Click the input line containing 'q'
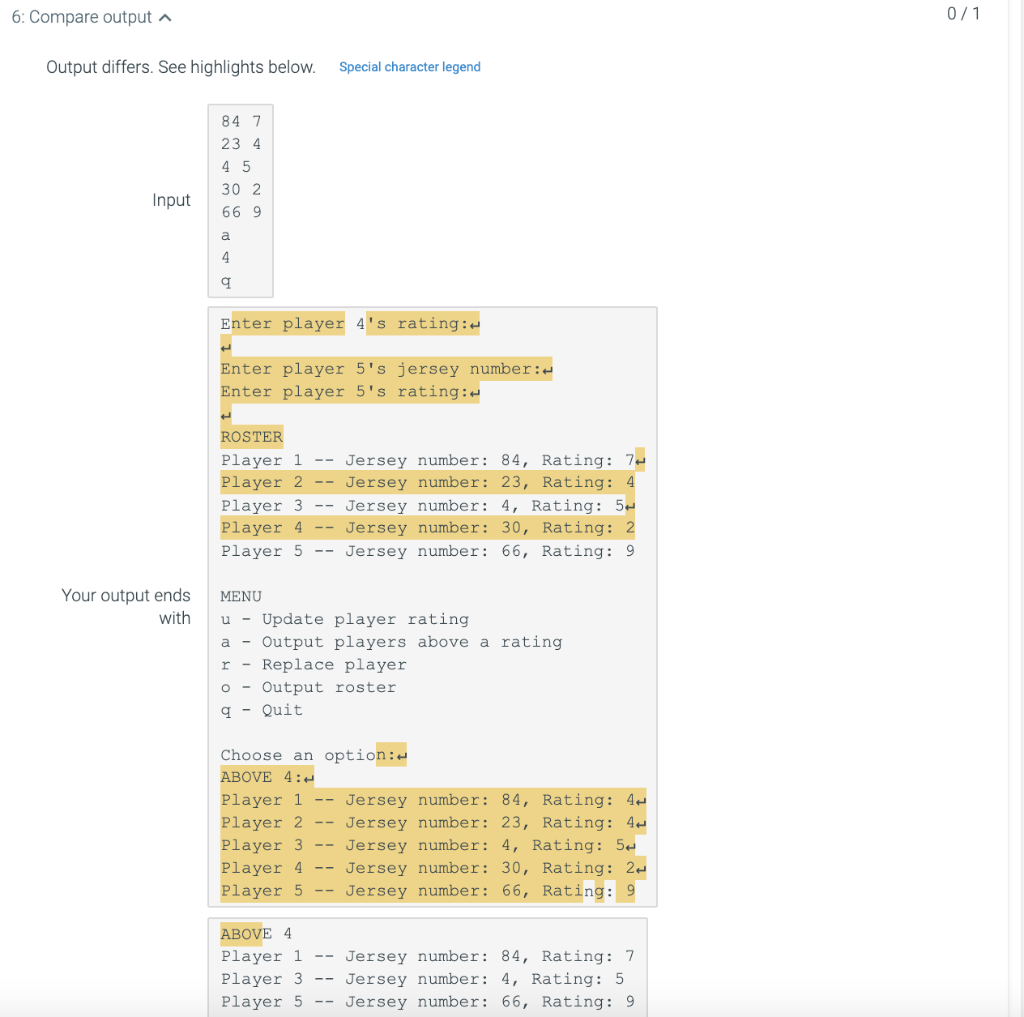 click(x=226, y=282)
